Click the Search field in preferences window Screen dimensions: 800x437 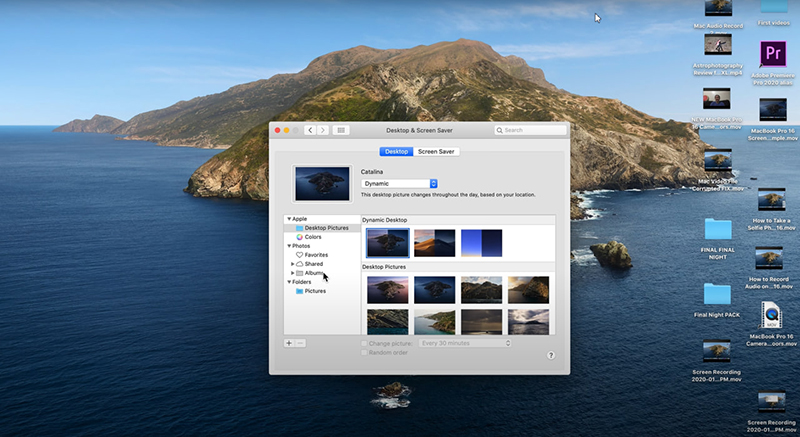click(x=532, y=130)
